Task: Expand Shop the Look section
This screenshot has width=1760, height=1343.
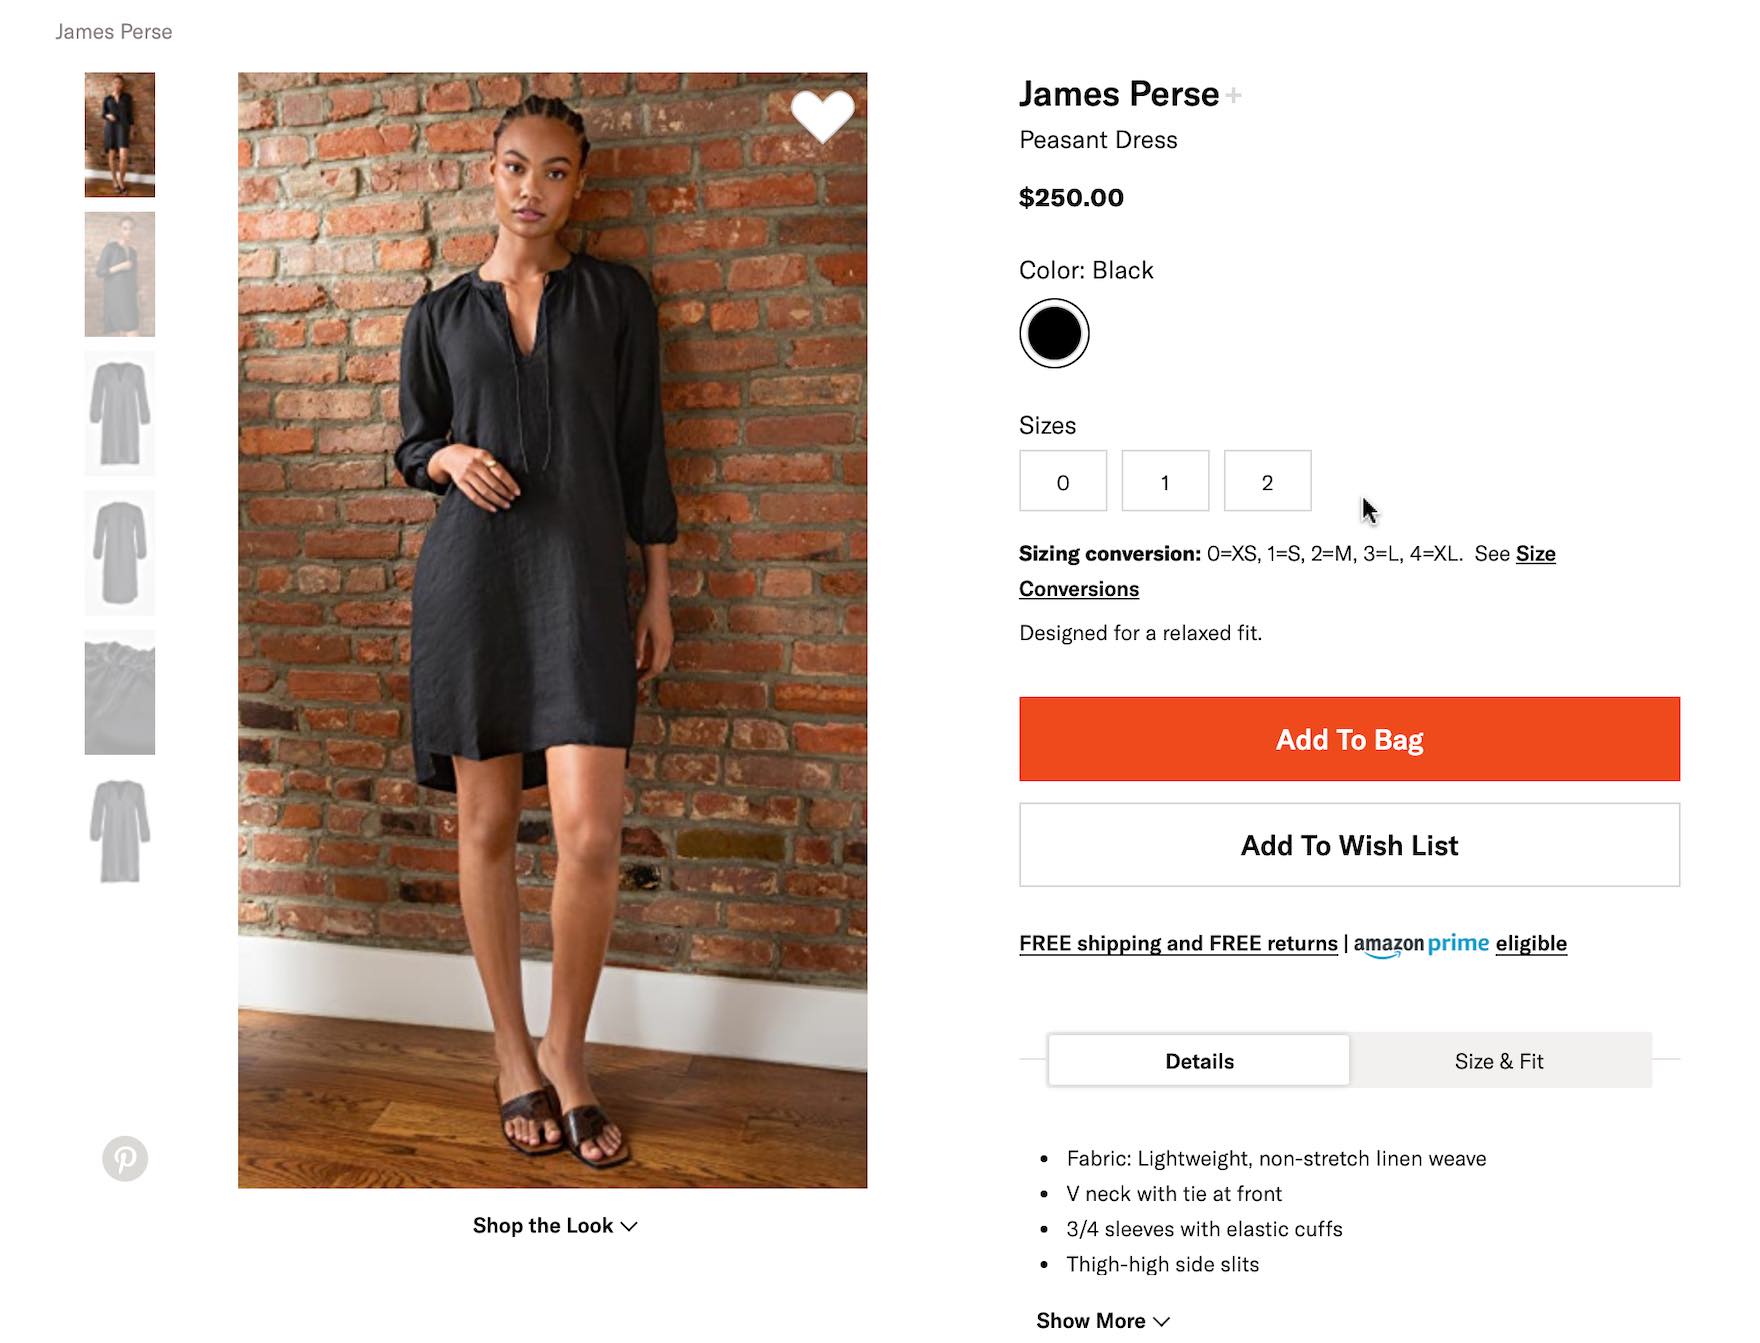Action: click(x=554, y=1226)
